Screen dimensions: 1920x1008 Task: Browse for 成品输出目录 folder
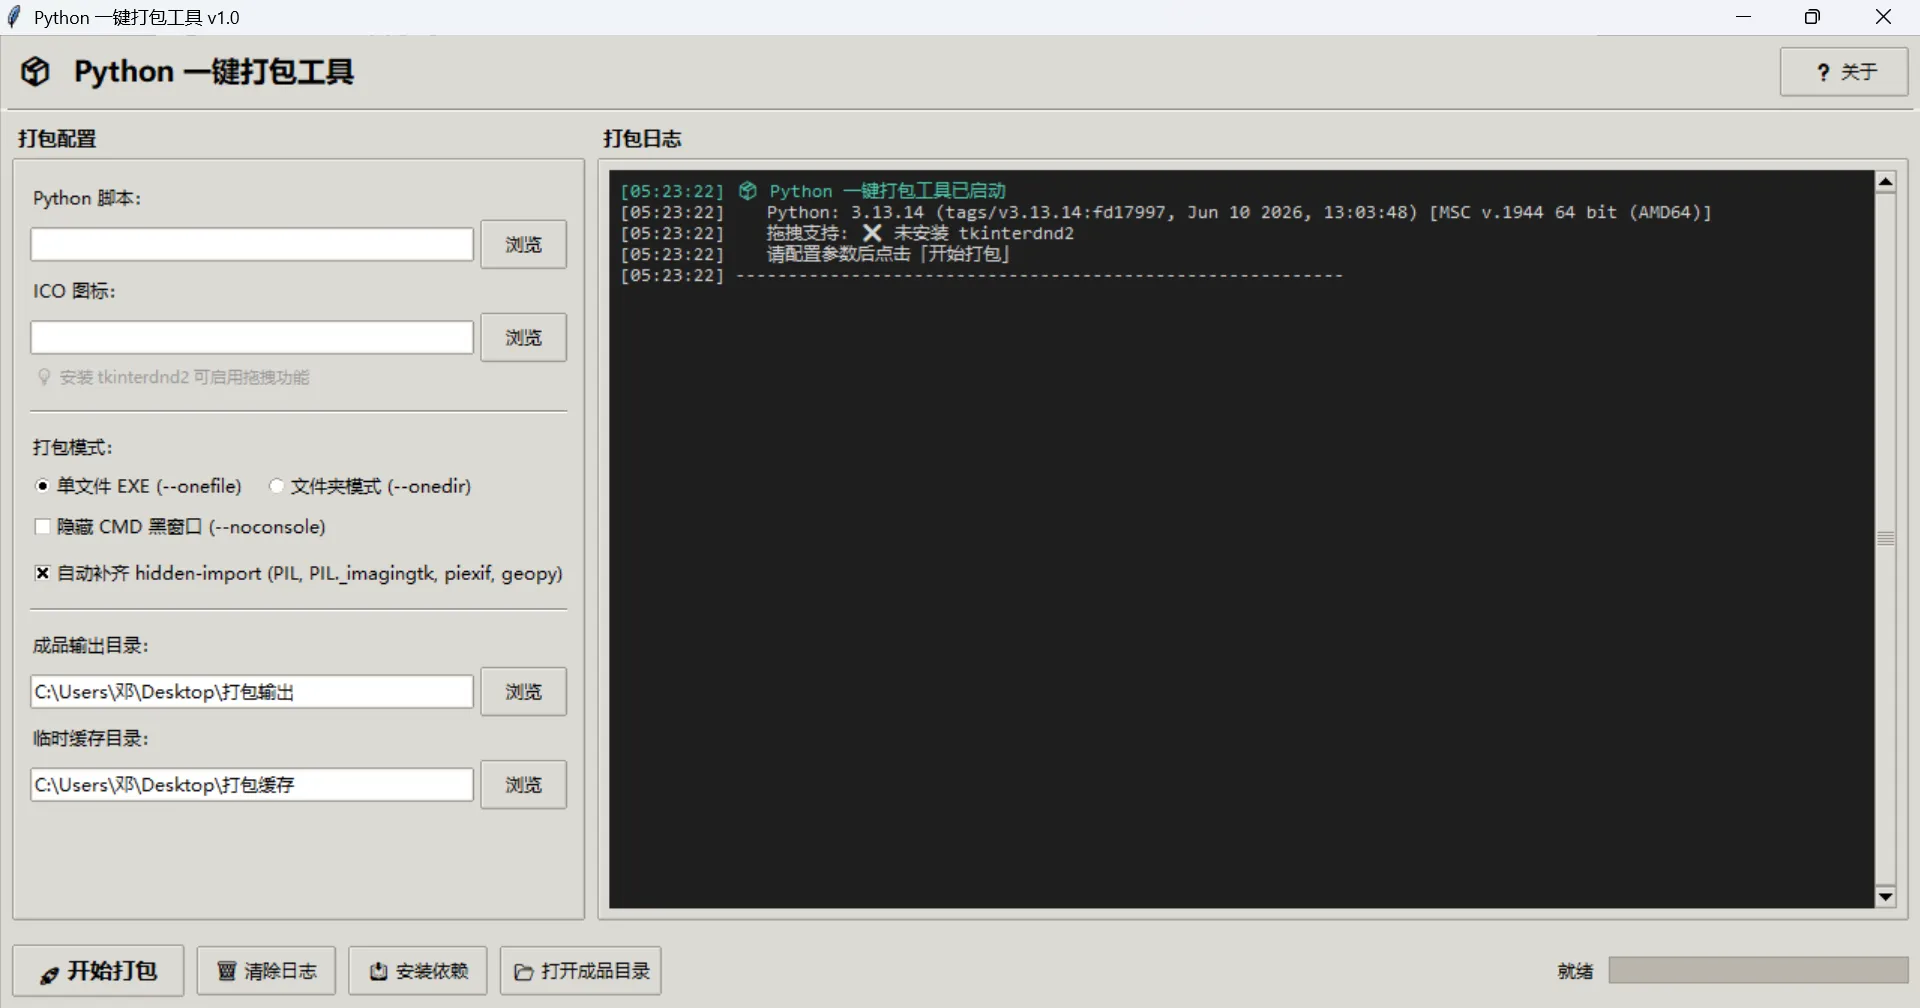pyautogui.click(x=523, y=692)
